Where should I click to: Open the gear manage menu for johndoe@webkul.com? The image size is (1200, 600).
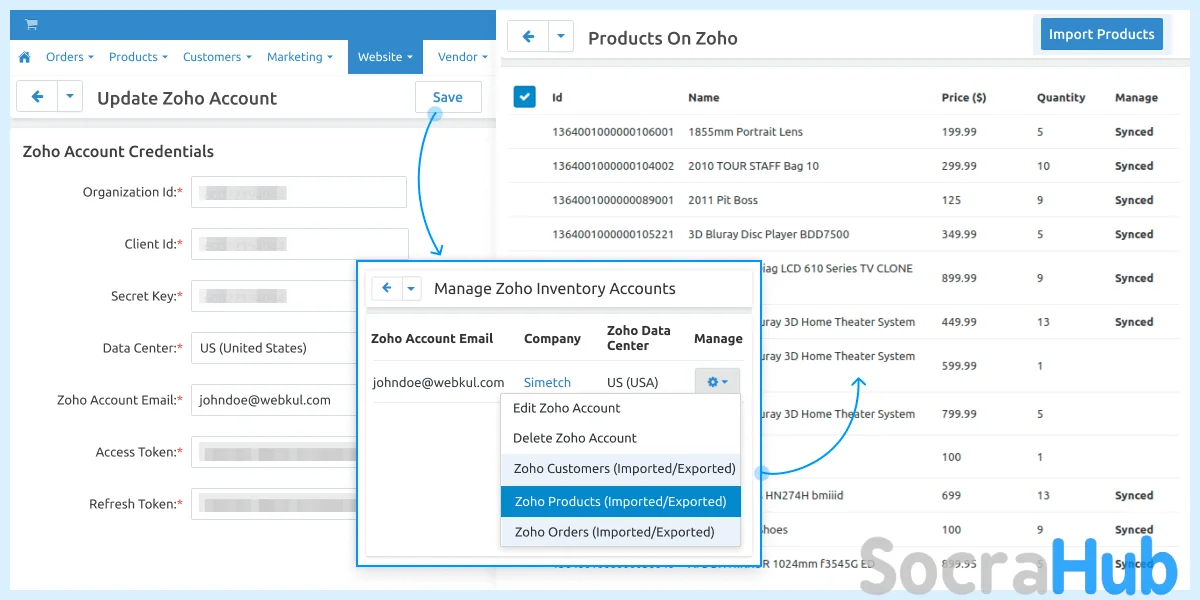[717, 382]
